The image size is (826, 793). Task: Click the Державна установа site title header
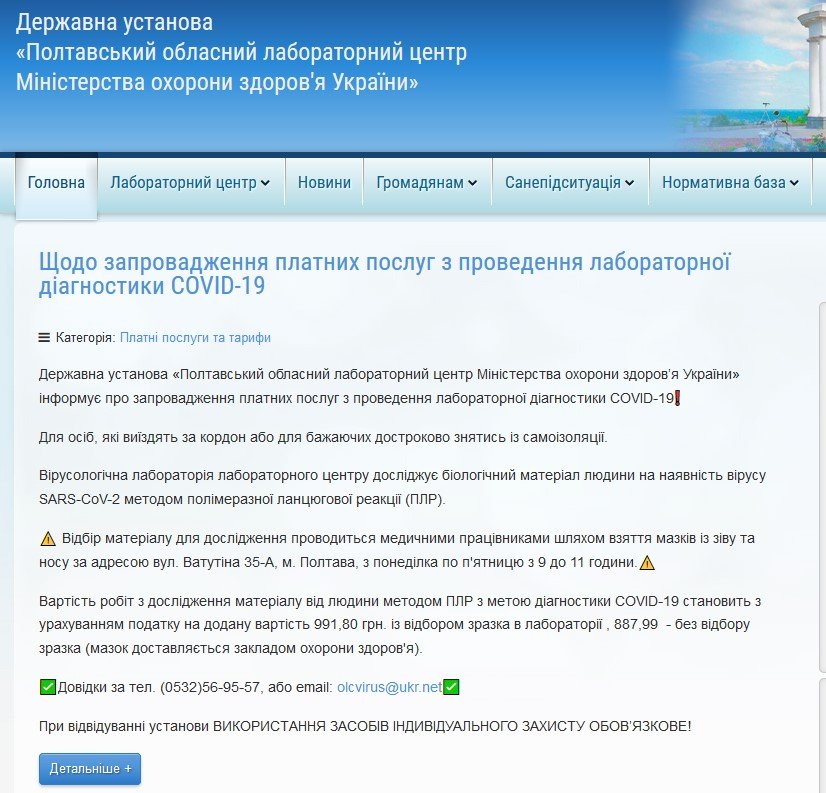click(240, 52)
